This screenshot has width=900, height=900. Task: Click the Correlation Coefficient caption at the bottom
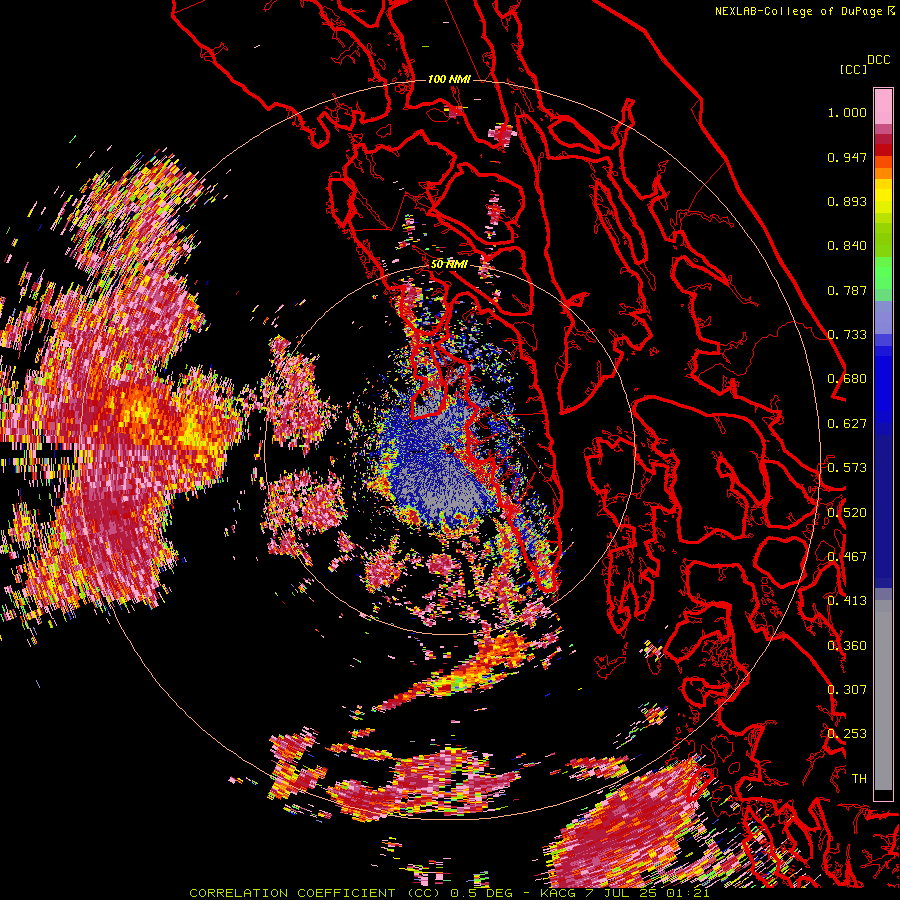[x=449, y=893]
